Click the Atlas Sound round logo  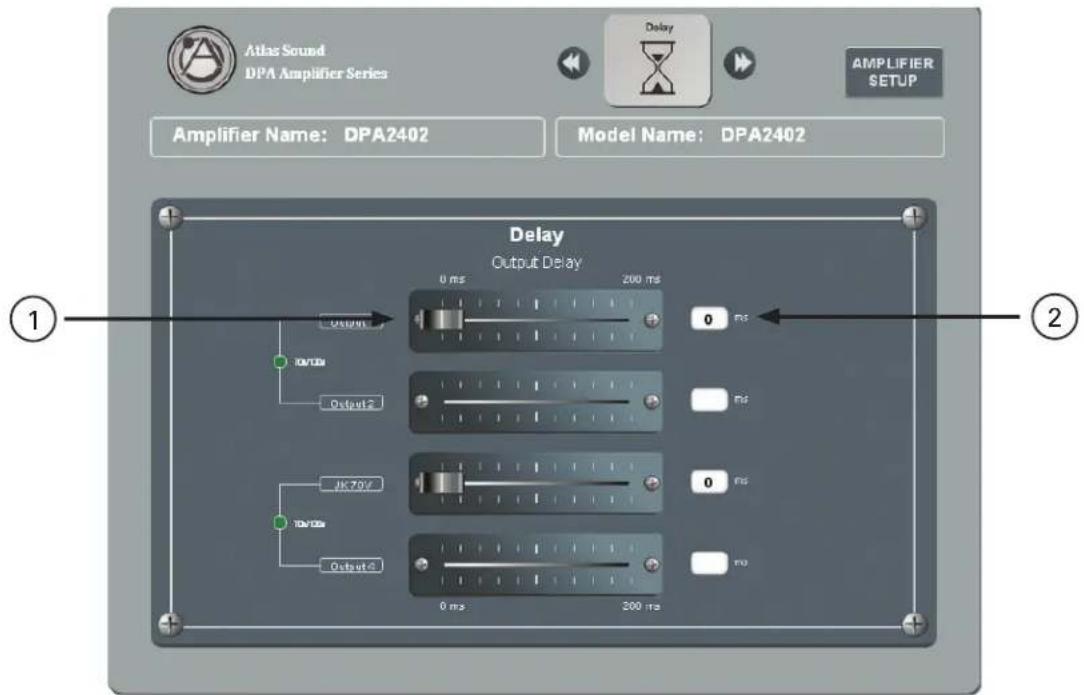pos(201,59)
